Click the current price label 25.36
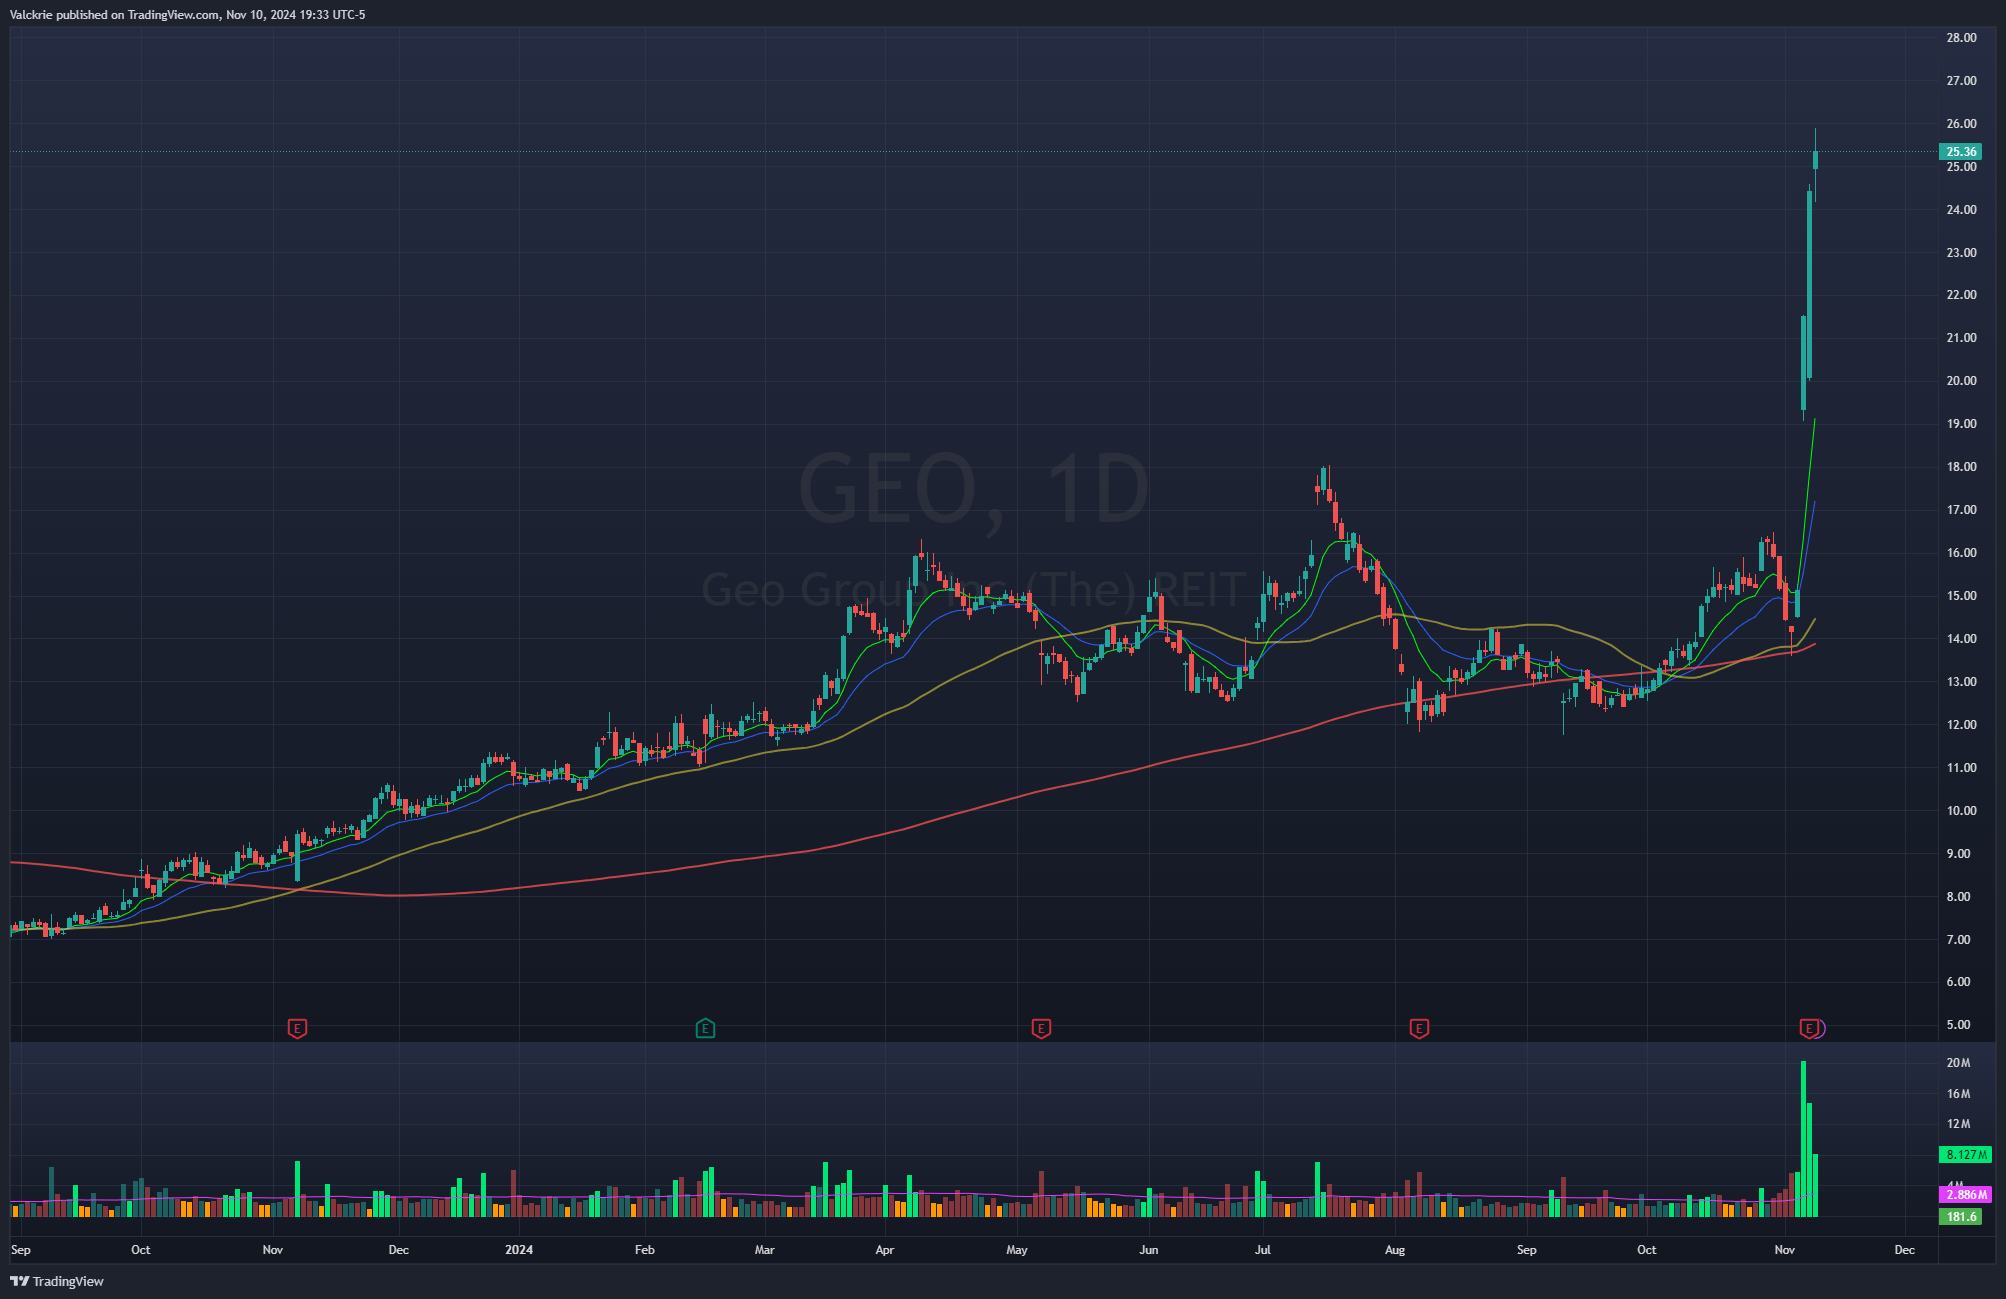 pos(1961,152)
